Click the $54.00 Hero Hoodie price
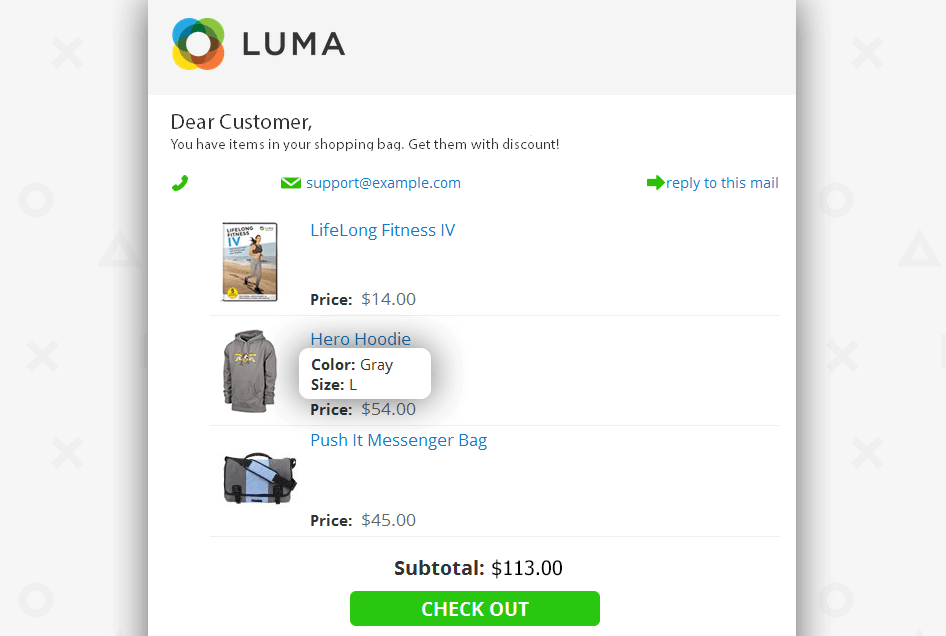The image size is (946, 636). (389, 409)
